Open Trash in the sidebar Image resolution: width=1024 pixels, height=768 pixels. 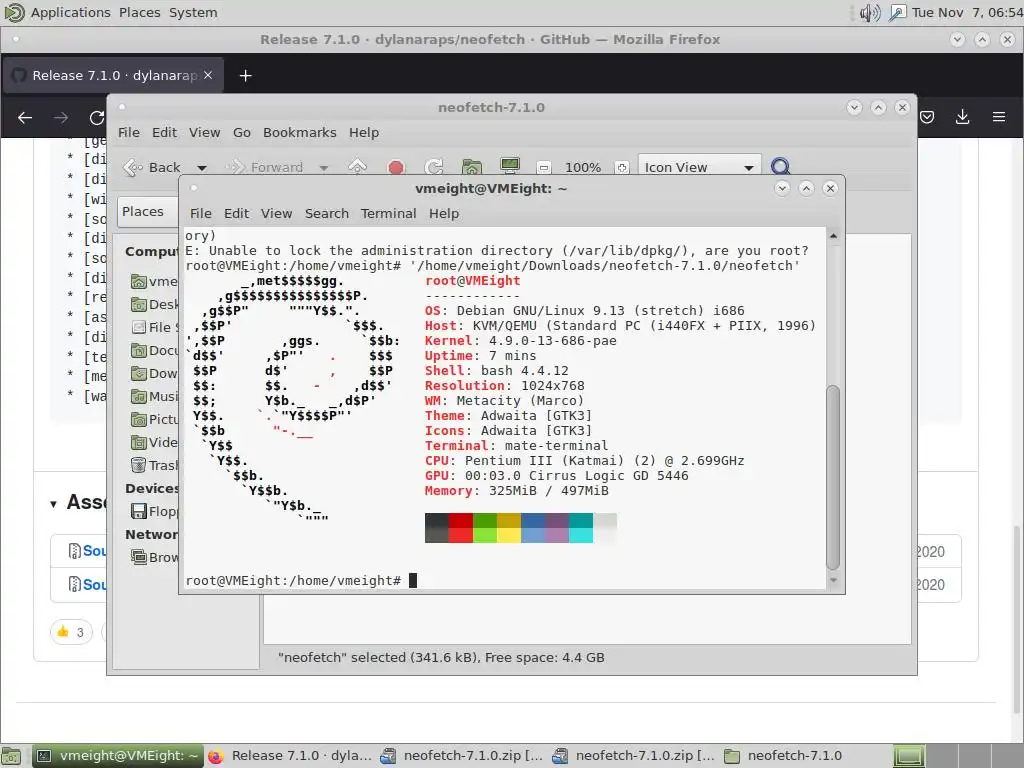[155, 465]
